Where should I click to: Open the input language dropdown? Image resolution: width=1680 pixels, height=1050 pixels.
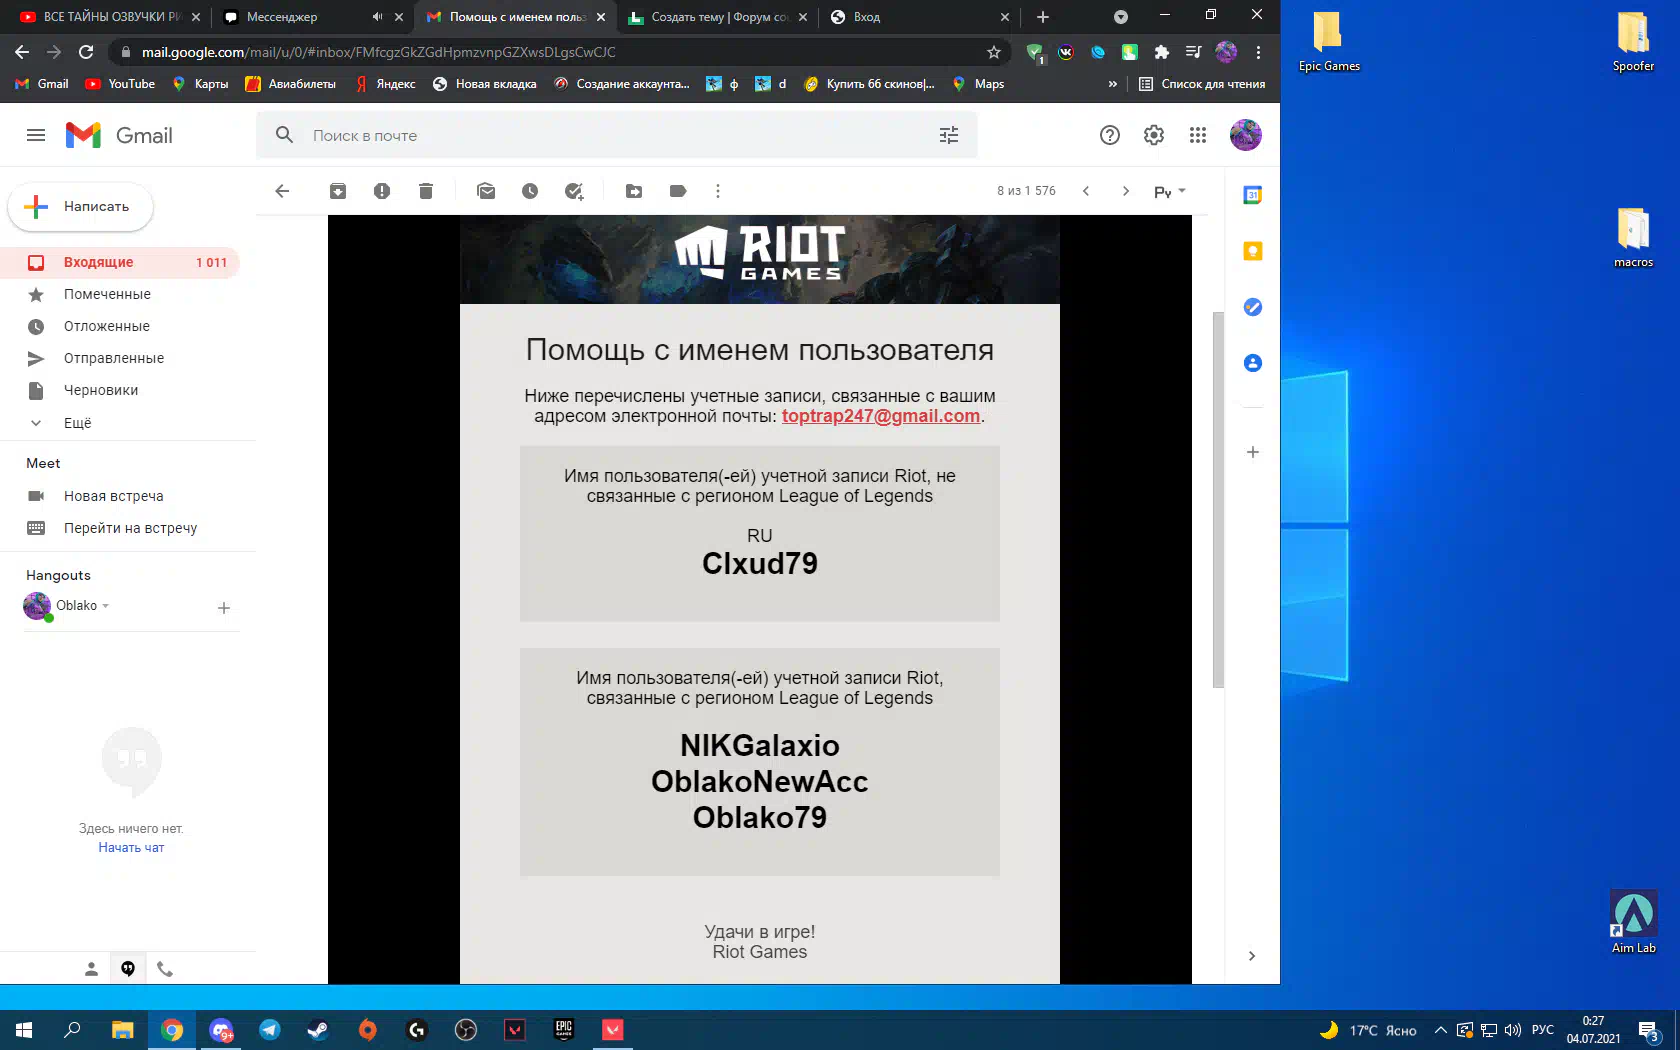pyautogui.click(x=1169, y=191)
